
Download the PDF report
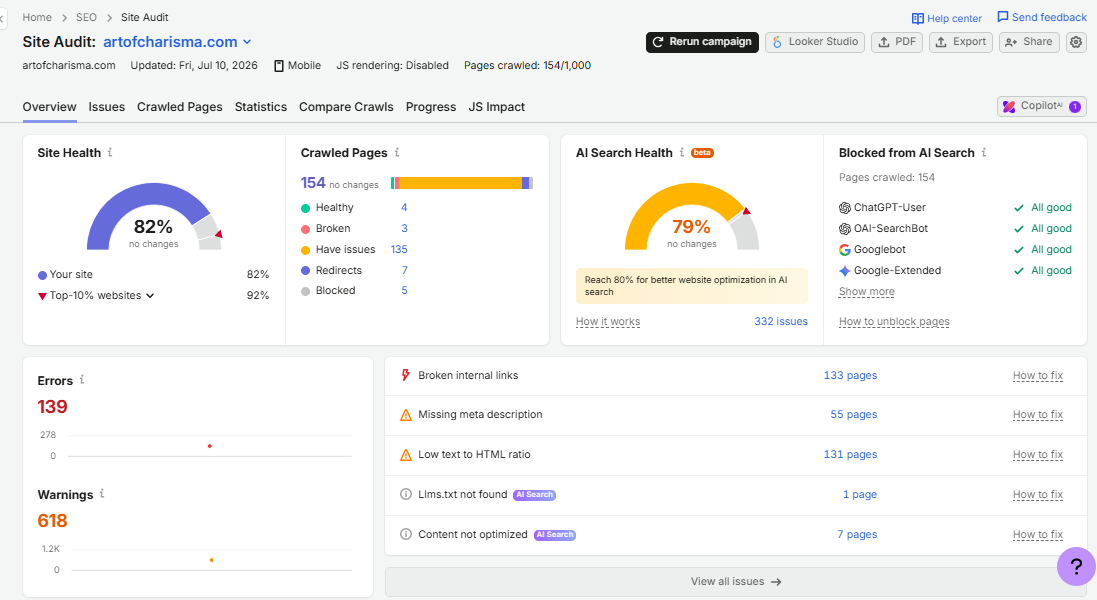click(897, 42)
